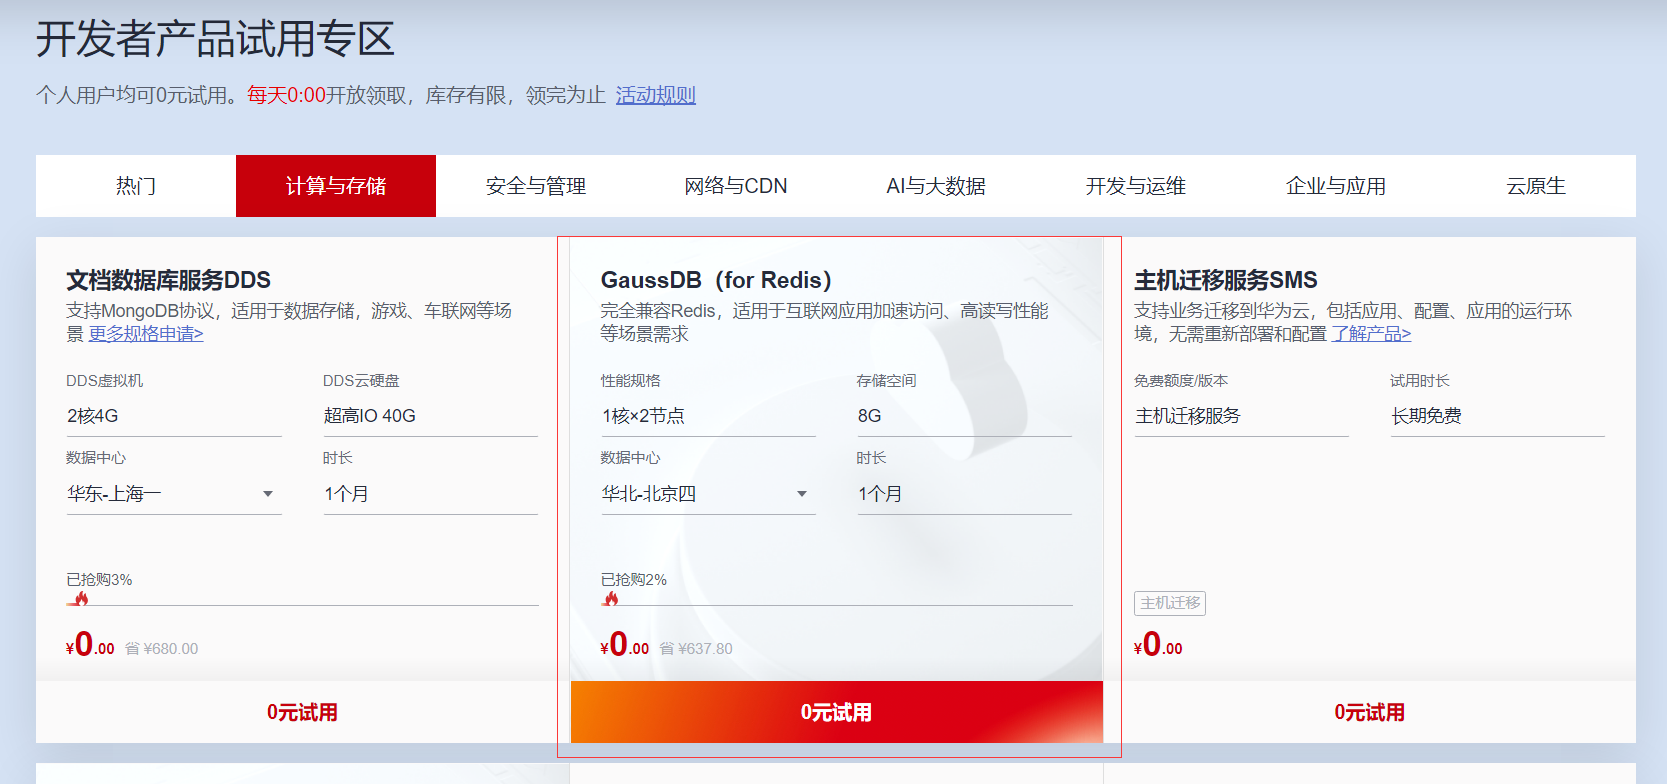Image resolution: width=1667 pixels, height=784 pixels.
Task: Click the flame icon under 已抢购3%
Action: coord(81,599)
